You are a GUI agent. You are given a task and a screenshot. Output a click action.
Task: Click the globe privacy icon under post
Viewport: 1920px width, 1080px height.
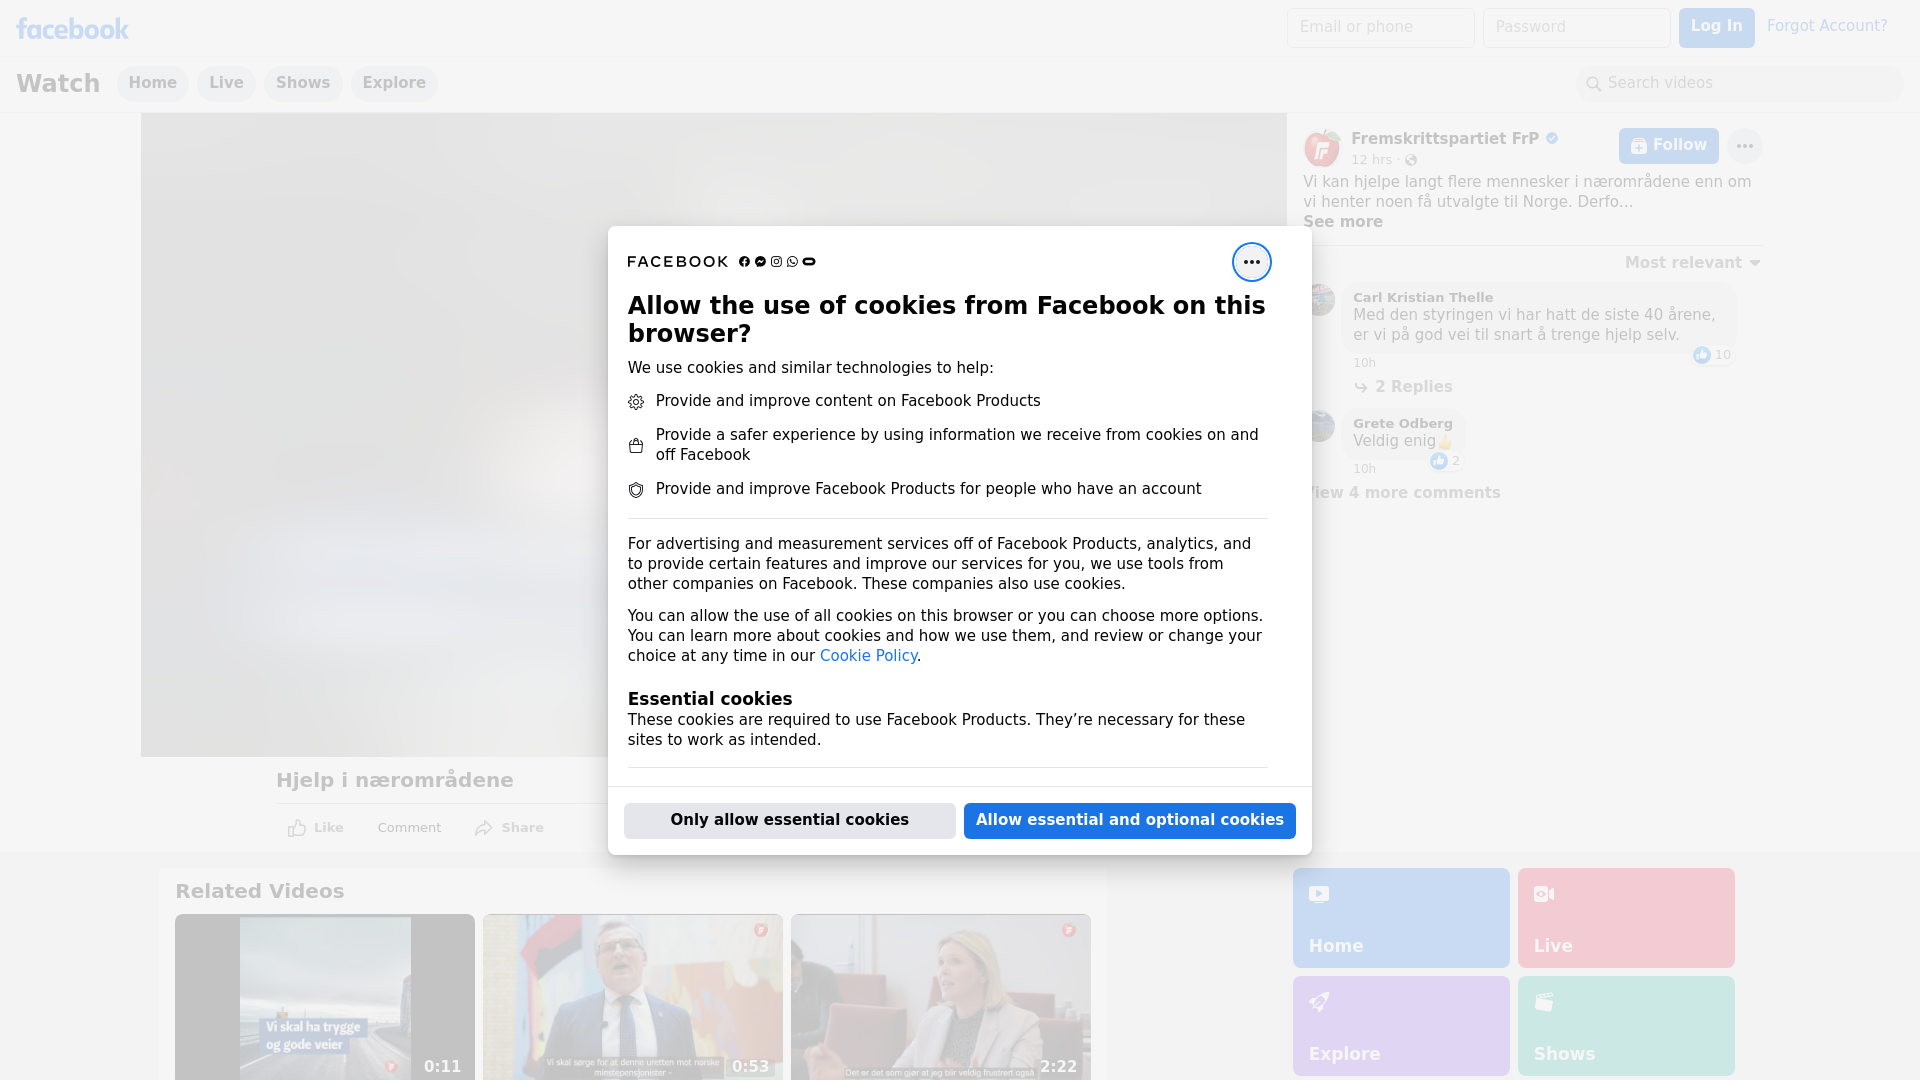tap(1411, 161)
